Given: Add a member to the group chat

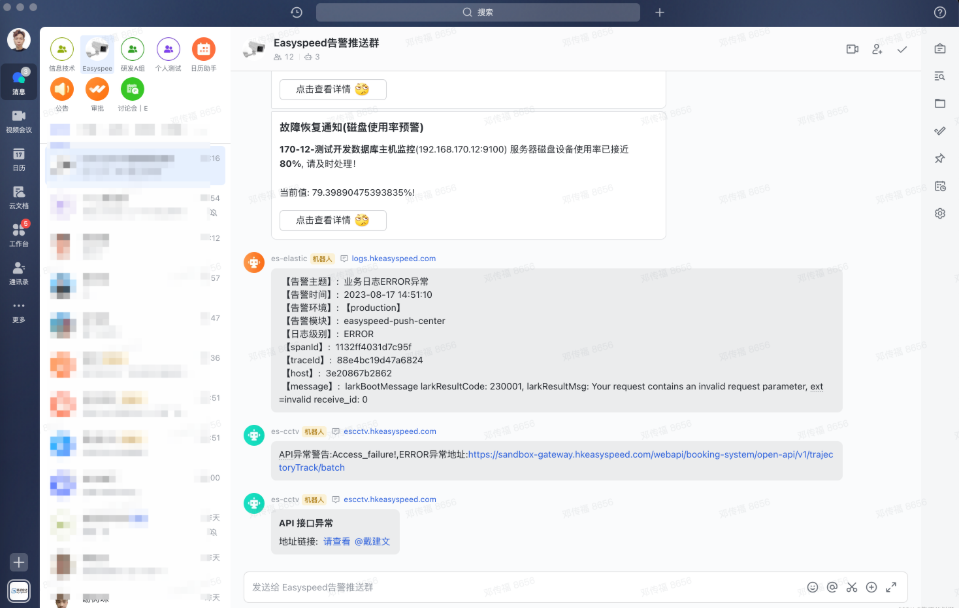Looking at the screenshot, I should pyautogui.click(x=877, y=49).
